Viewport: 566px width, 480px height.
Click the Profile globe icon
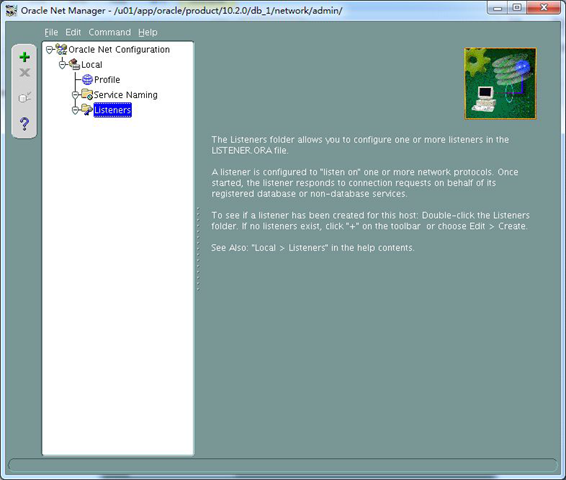coord(87,79)
